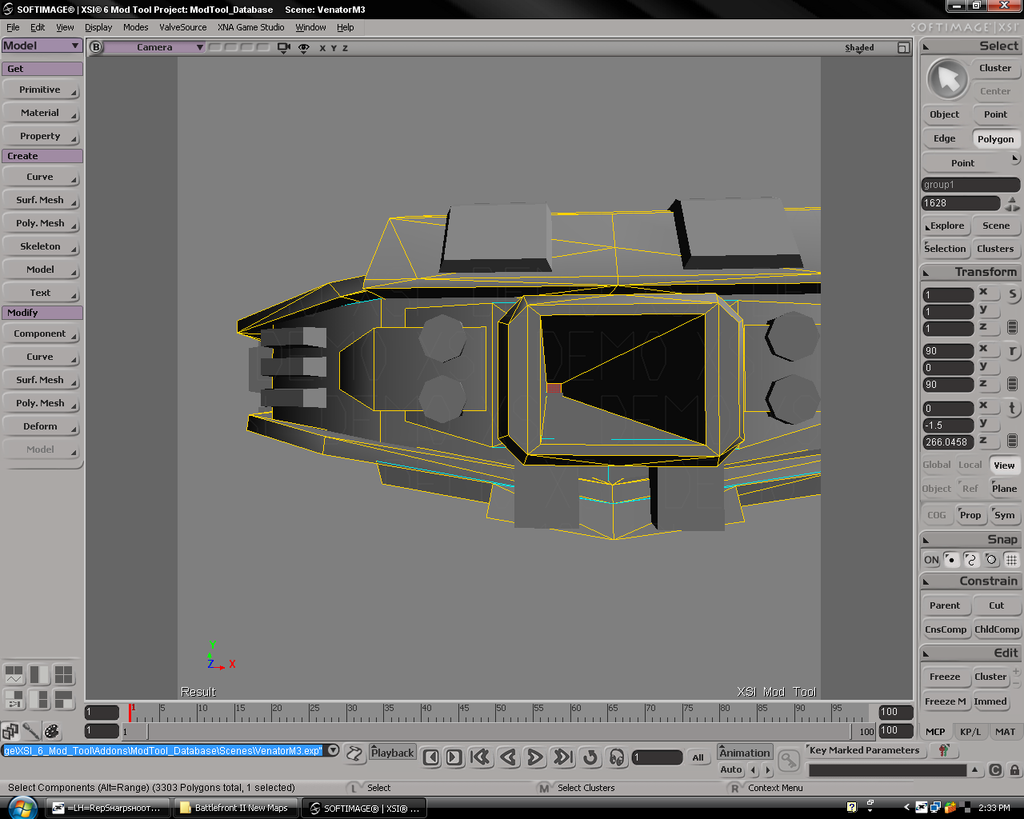
Task: Toggle snap ON button
Action: pos(931,560)
